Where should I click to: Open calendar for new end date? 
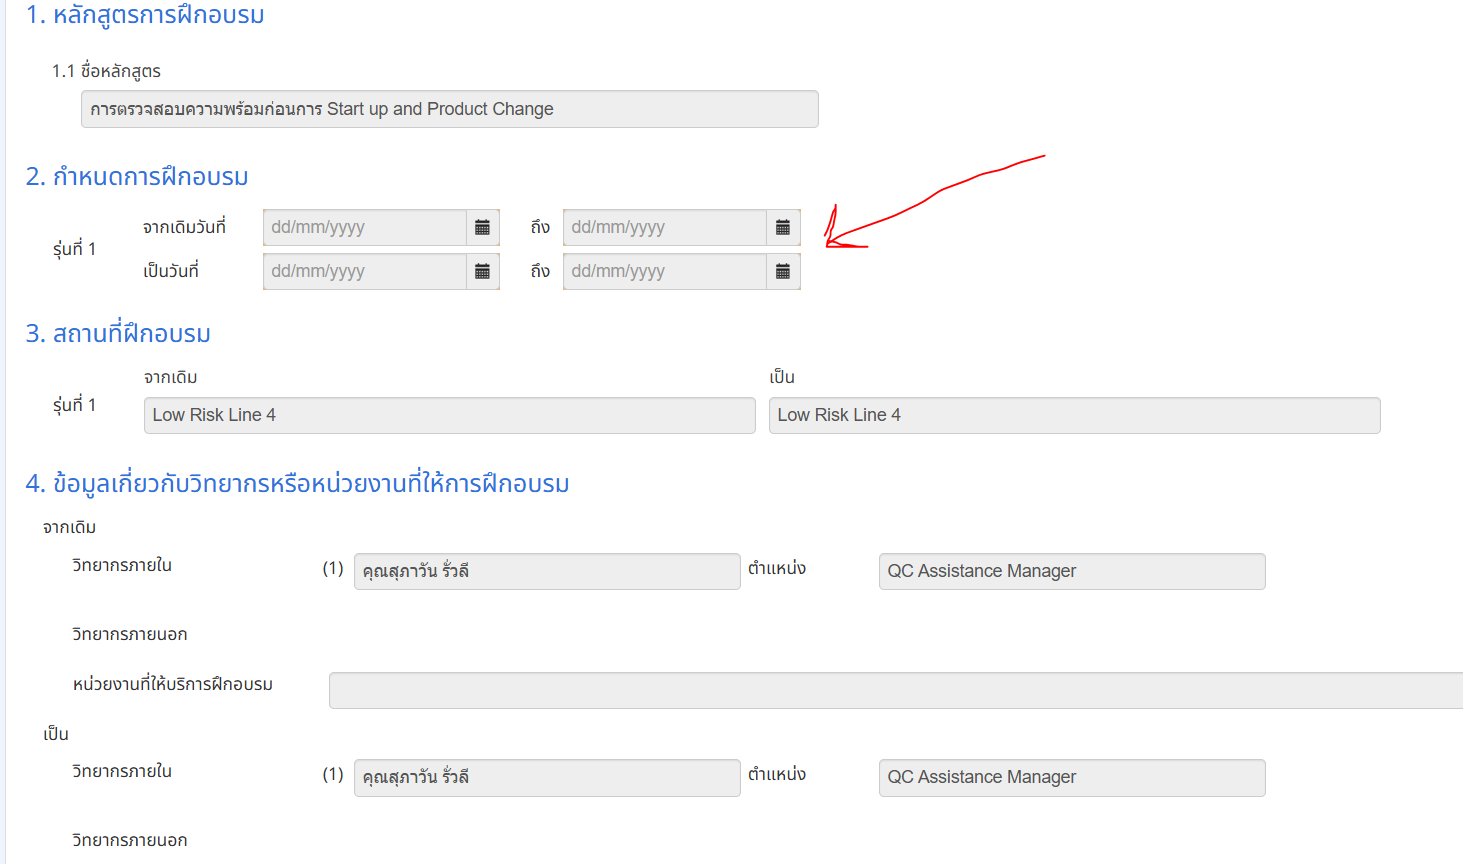783,272
